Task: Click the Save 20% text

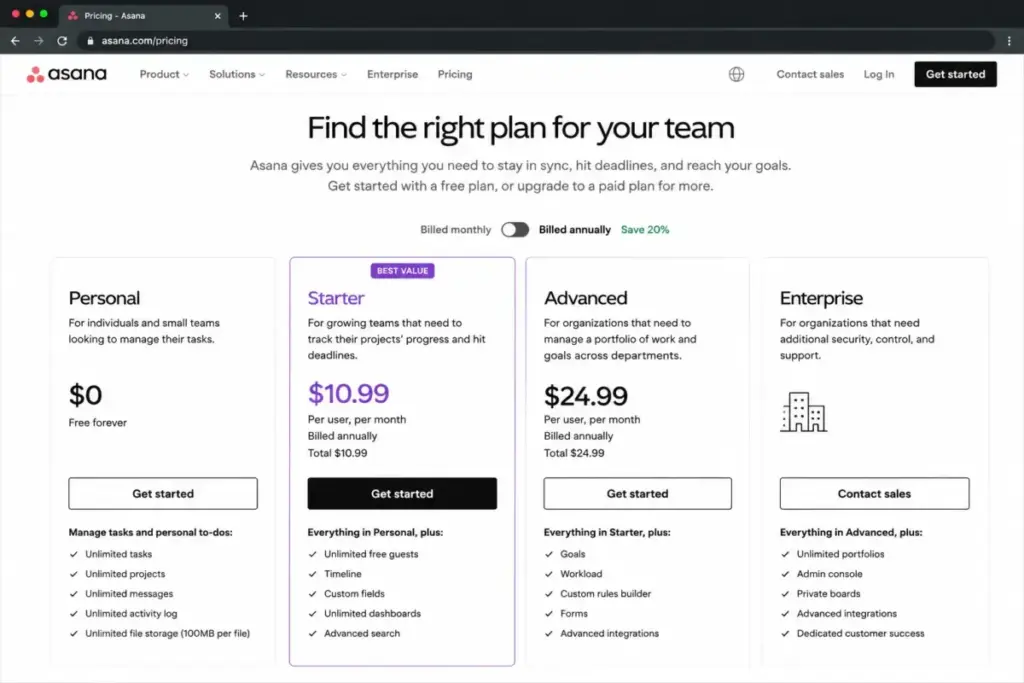Action: (x=645, y=229)
